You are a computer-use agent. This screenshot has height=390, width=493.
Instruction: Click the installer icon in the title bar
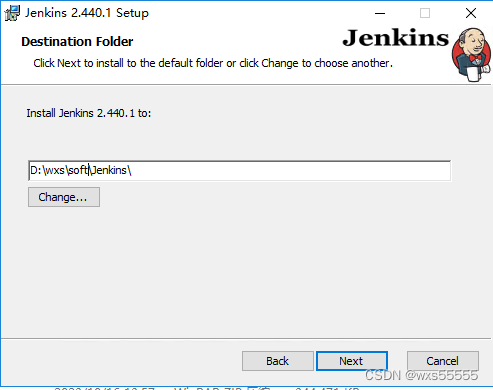click(12, 13)
